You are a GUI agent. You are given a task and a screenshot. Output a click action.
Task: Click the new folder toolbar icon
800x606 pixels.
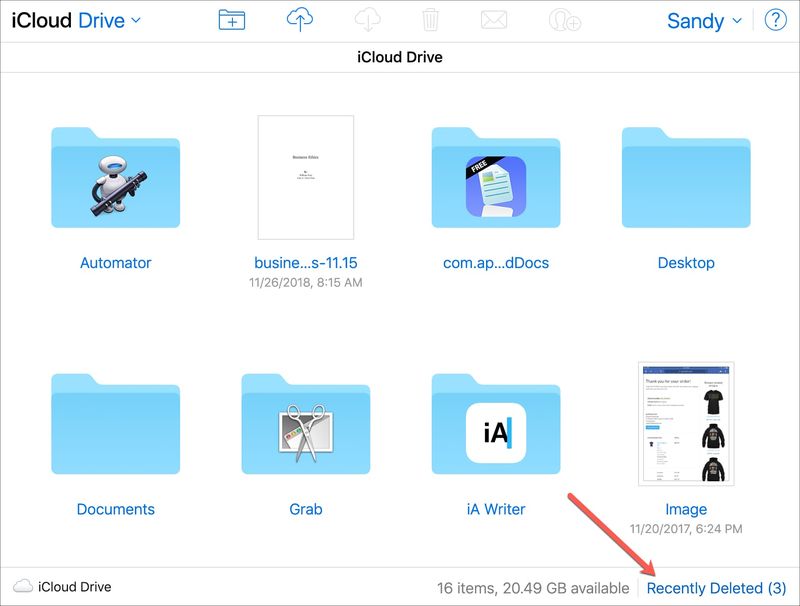pos(232,20)
